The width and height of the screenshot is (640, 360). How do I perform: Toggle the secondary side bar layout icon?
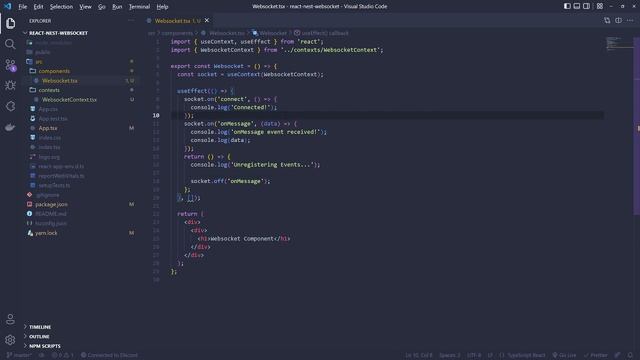coord(587,6)
